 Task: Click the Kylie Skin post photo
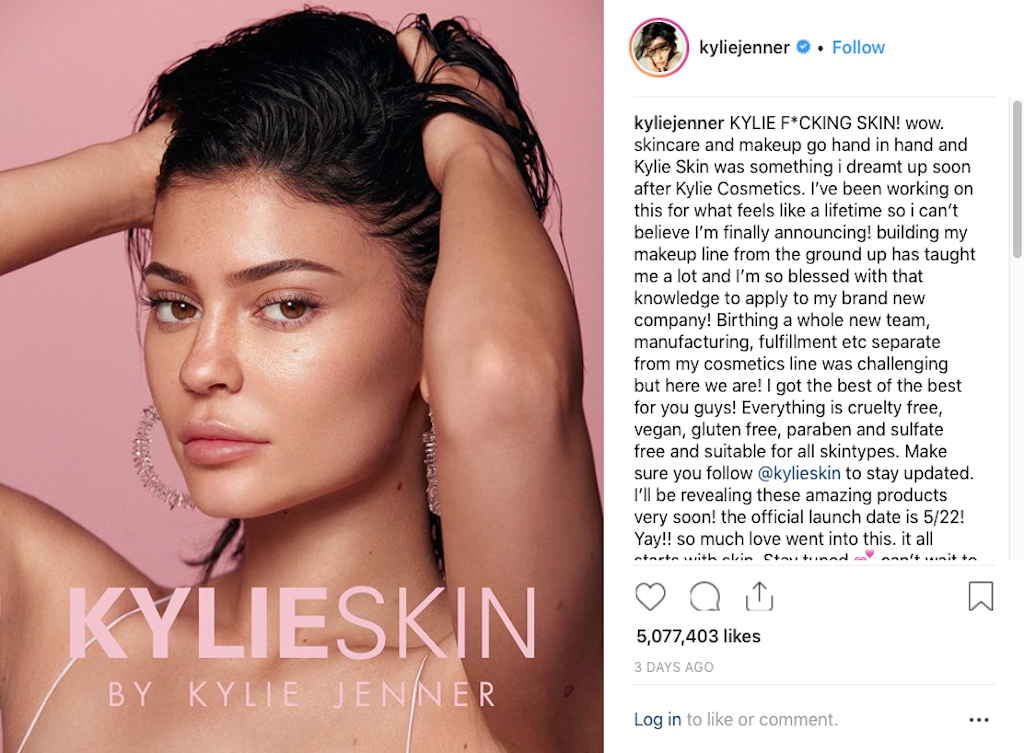(x=302, y=376)
